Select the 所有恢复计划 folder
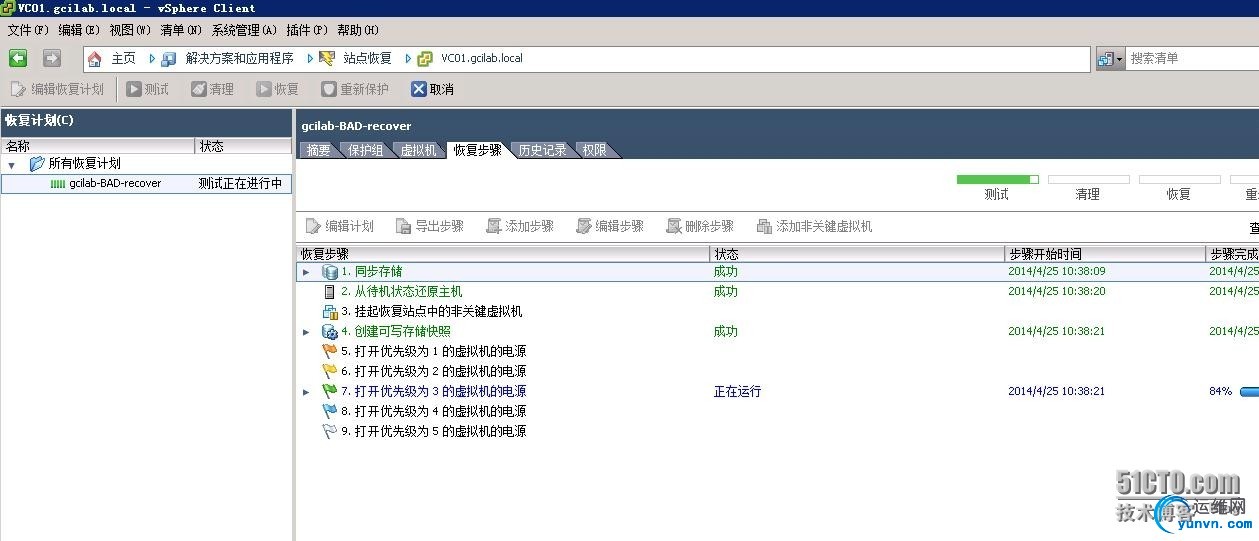The width and height of the screenshot is (1259, 541). click(75, 163)
